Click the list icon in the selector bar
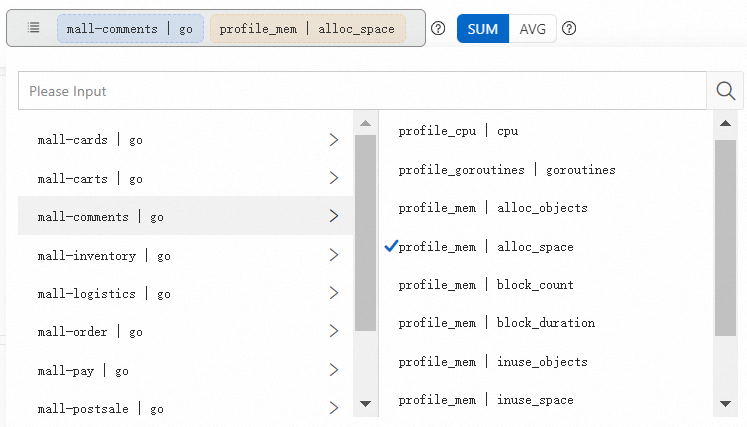Screen dimensions: 747x427 (33, 28)
